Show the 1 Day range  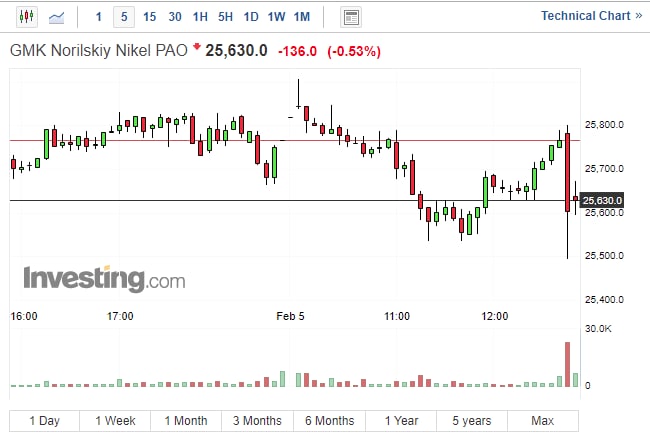pos(44,421)
